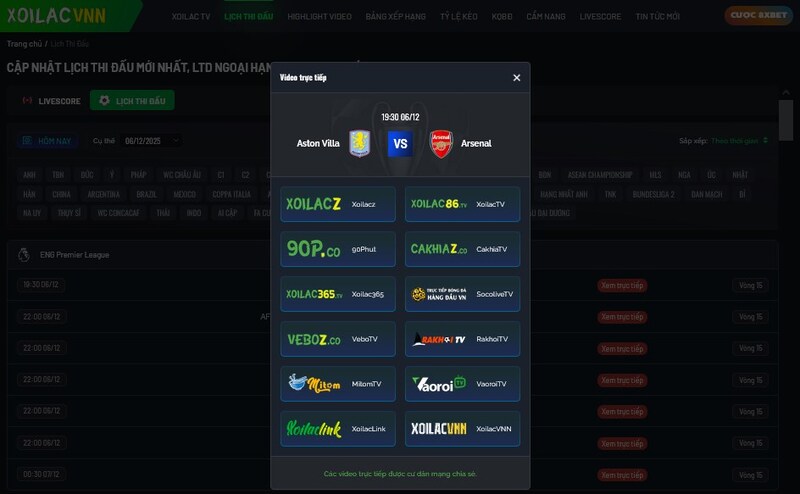Image resolution: width=800 pixels, height=494 pixels.
Task: Open the Xoilacz stream logo
Action: pos(314,204)
